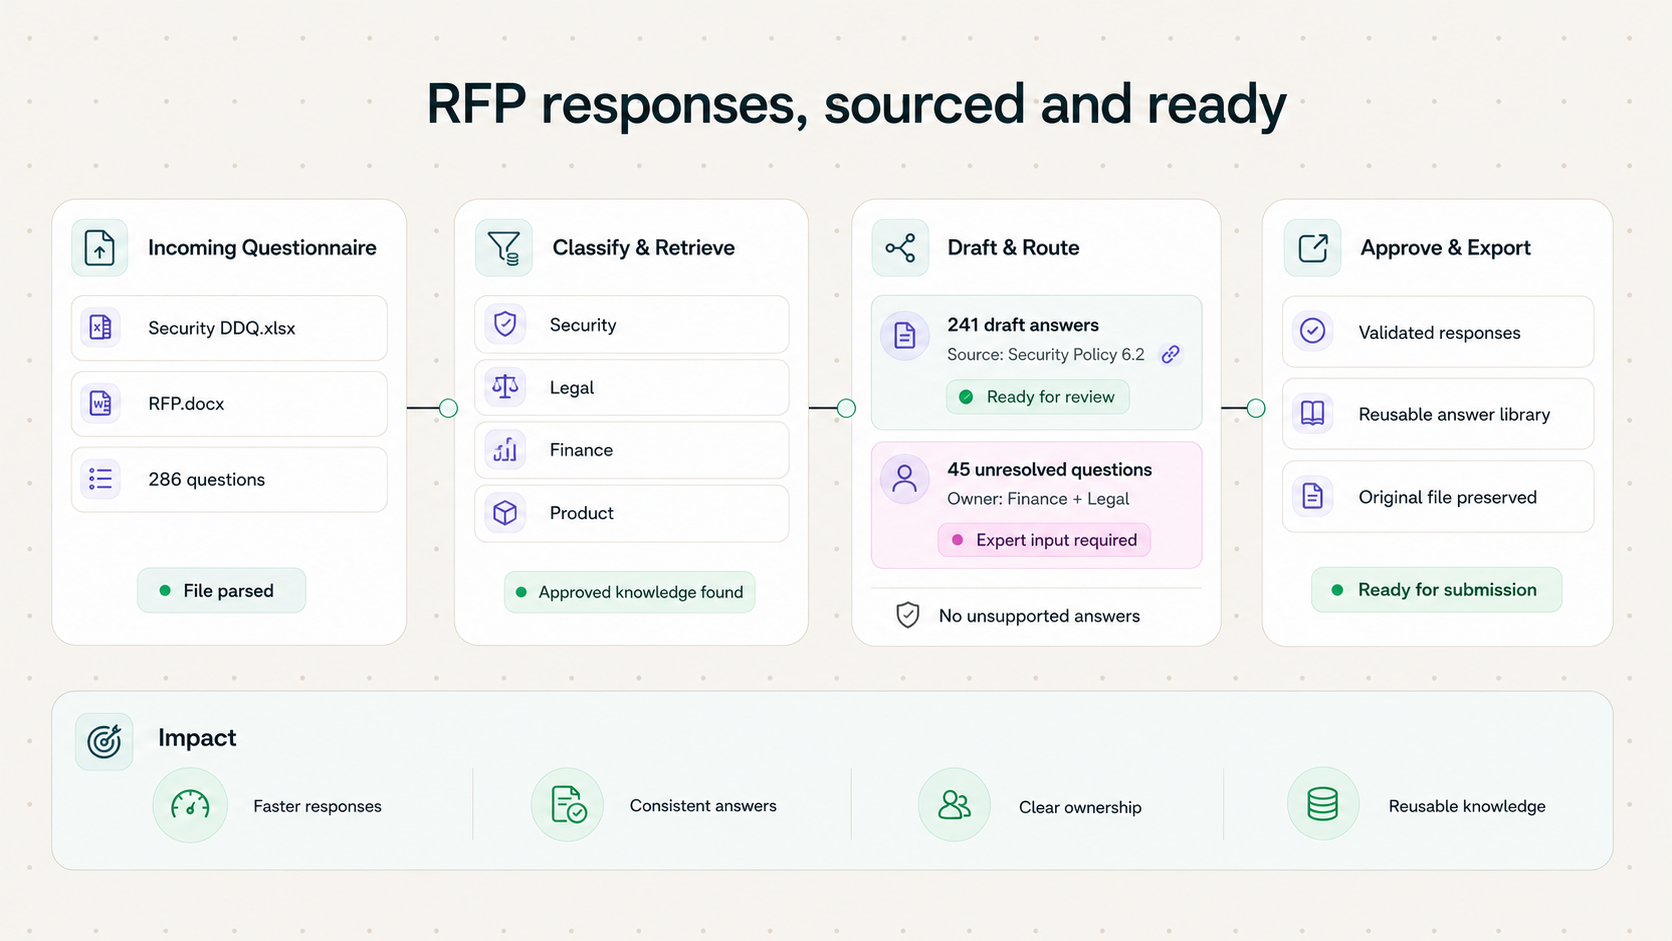The width and height of the screenshot is (1672, 941).
Task: Click the database icon for Reusable knowledge
Action: pos(1323,804)
